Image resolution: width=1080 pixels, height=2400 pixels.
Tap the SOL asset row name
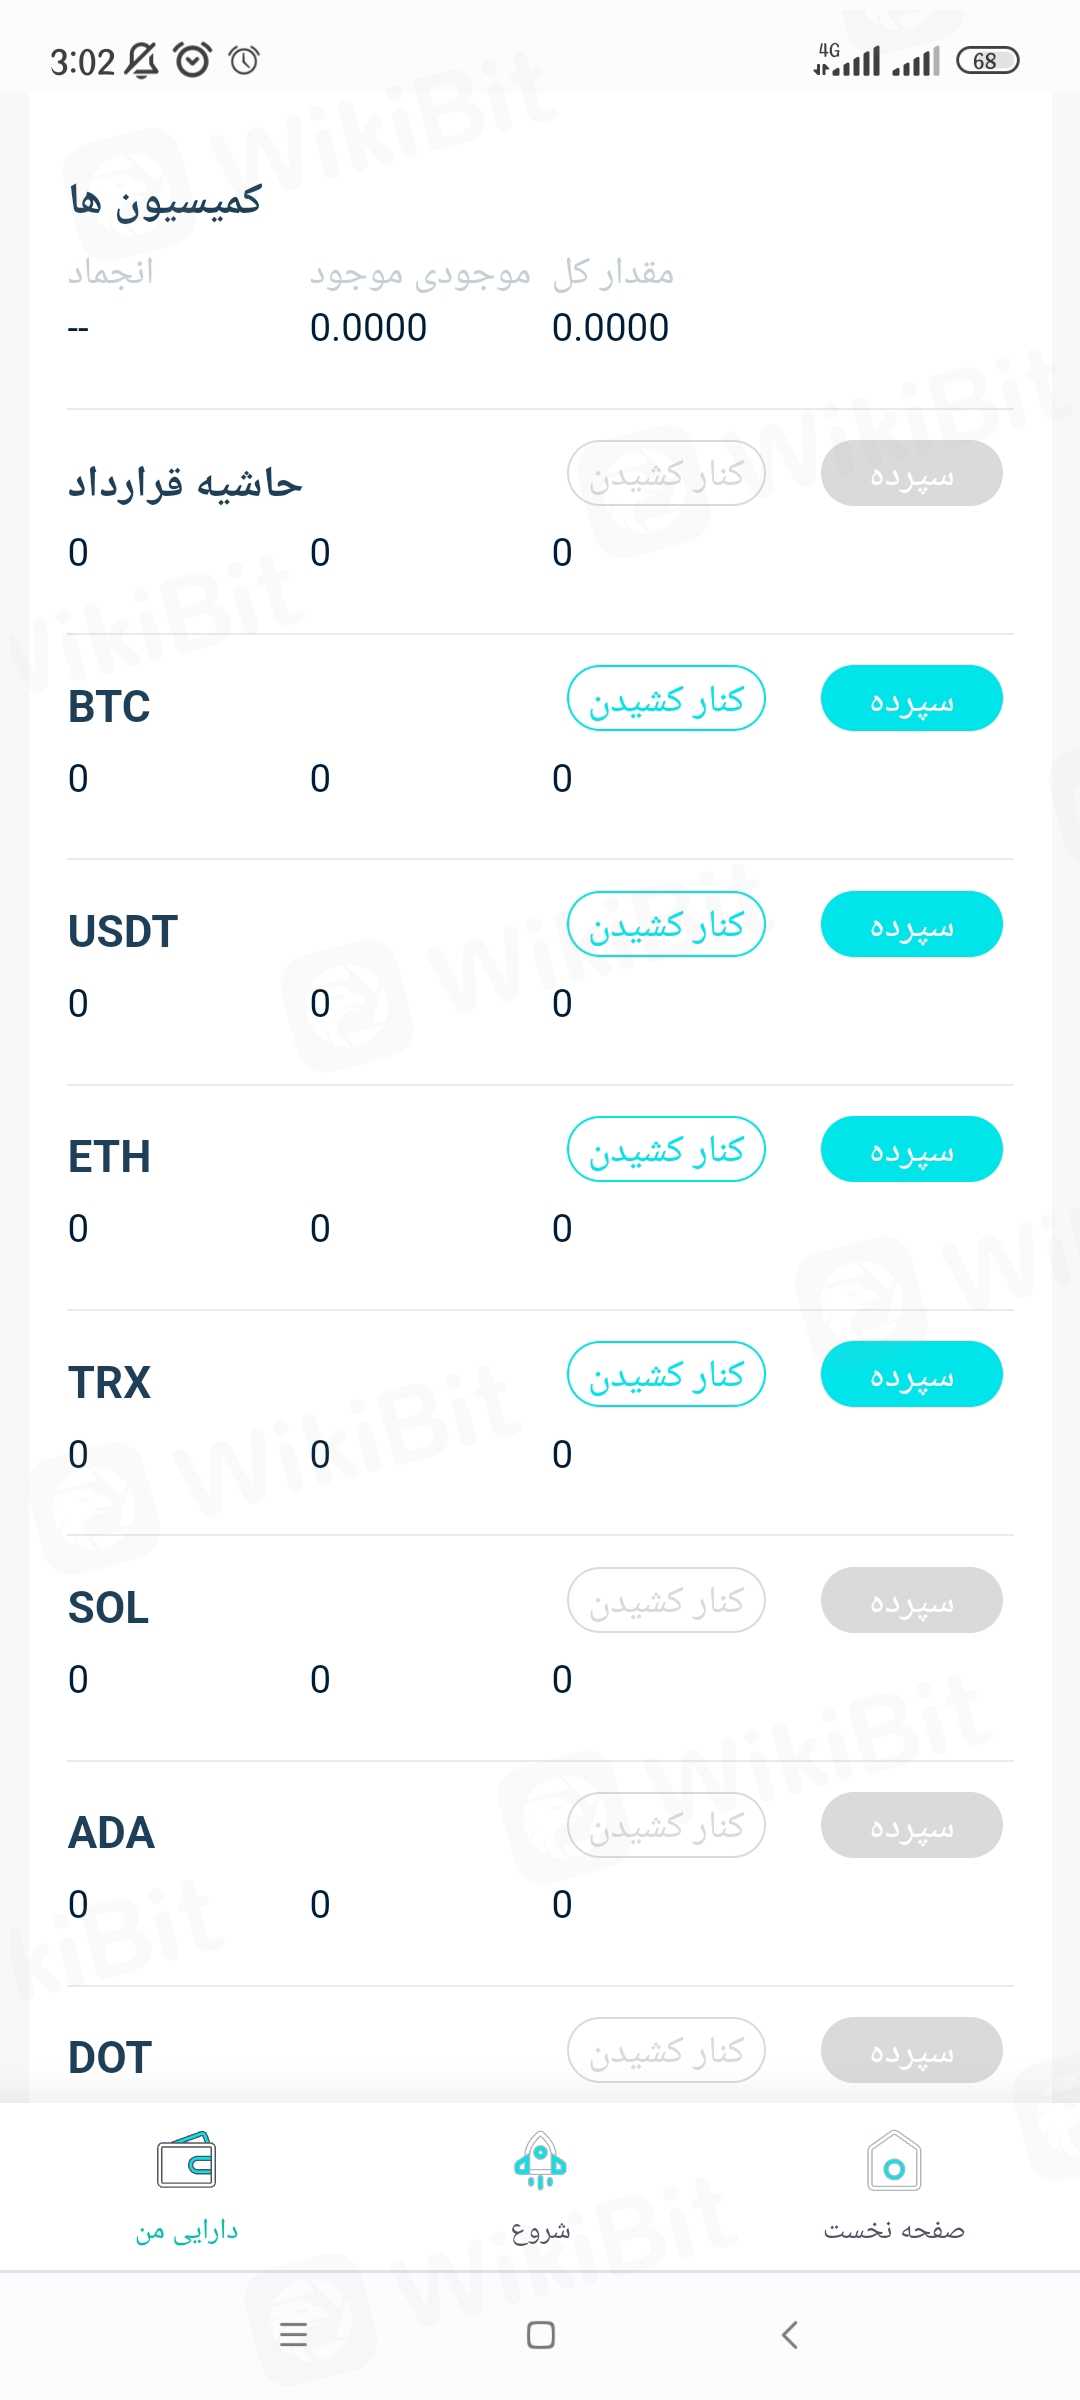[108, 1608]
